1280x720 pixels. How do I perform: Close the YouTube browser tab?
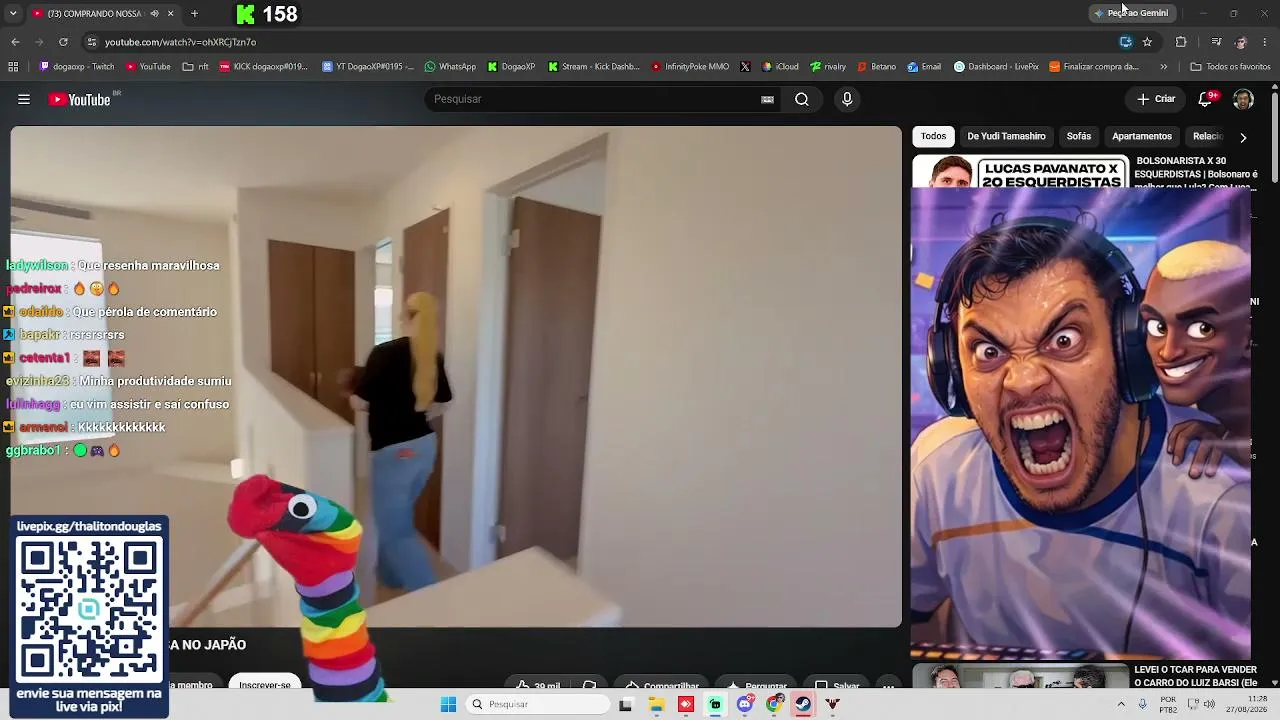click(x=170, y=14)
